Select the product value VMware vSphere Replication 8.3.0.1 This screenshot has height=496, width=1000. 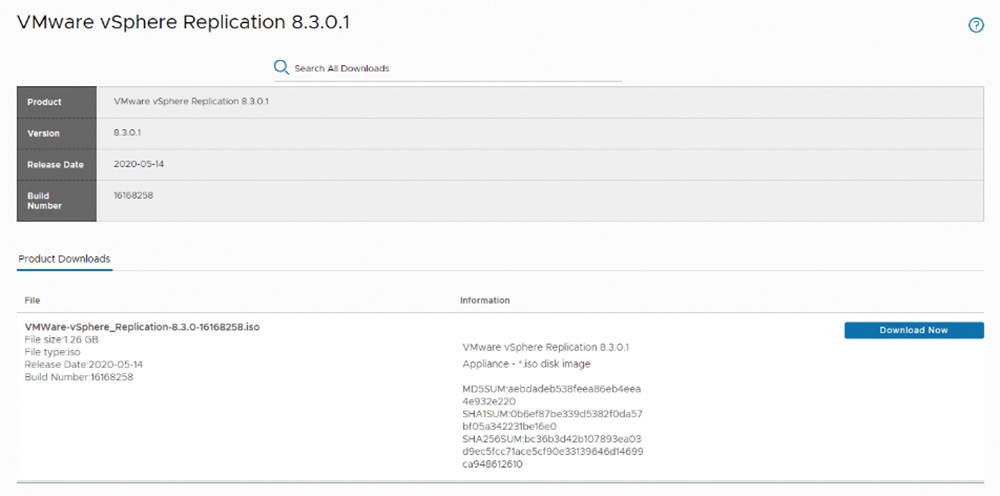(x=191, y=101)
